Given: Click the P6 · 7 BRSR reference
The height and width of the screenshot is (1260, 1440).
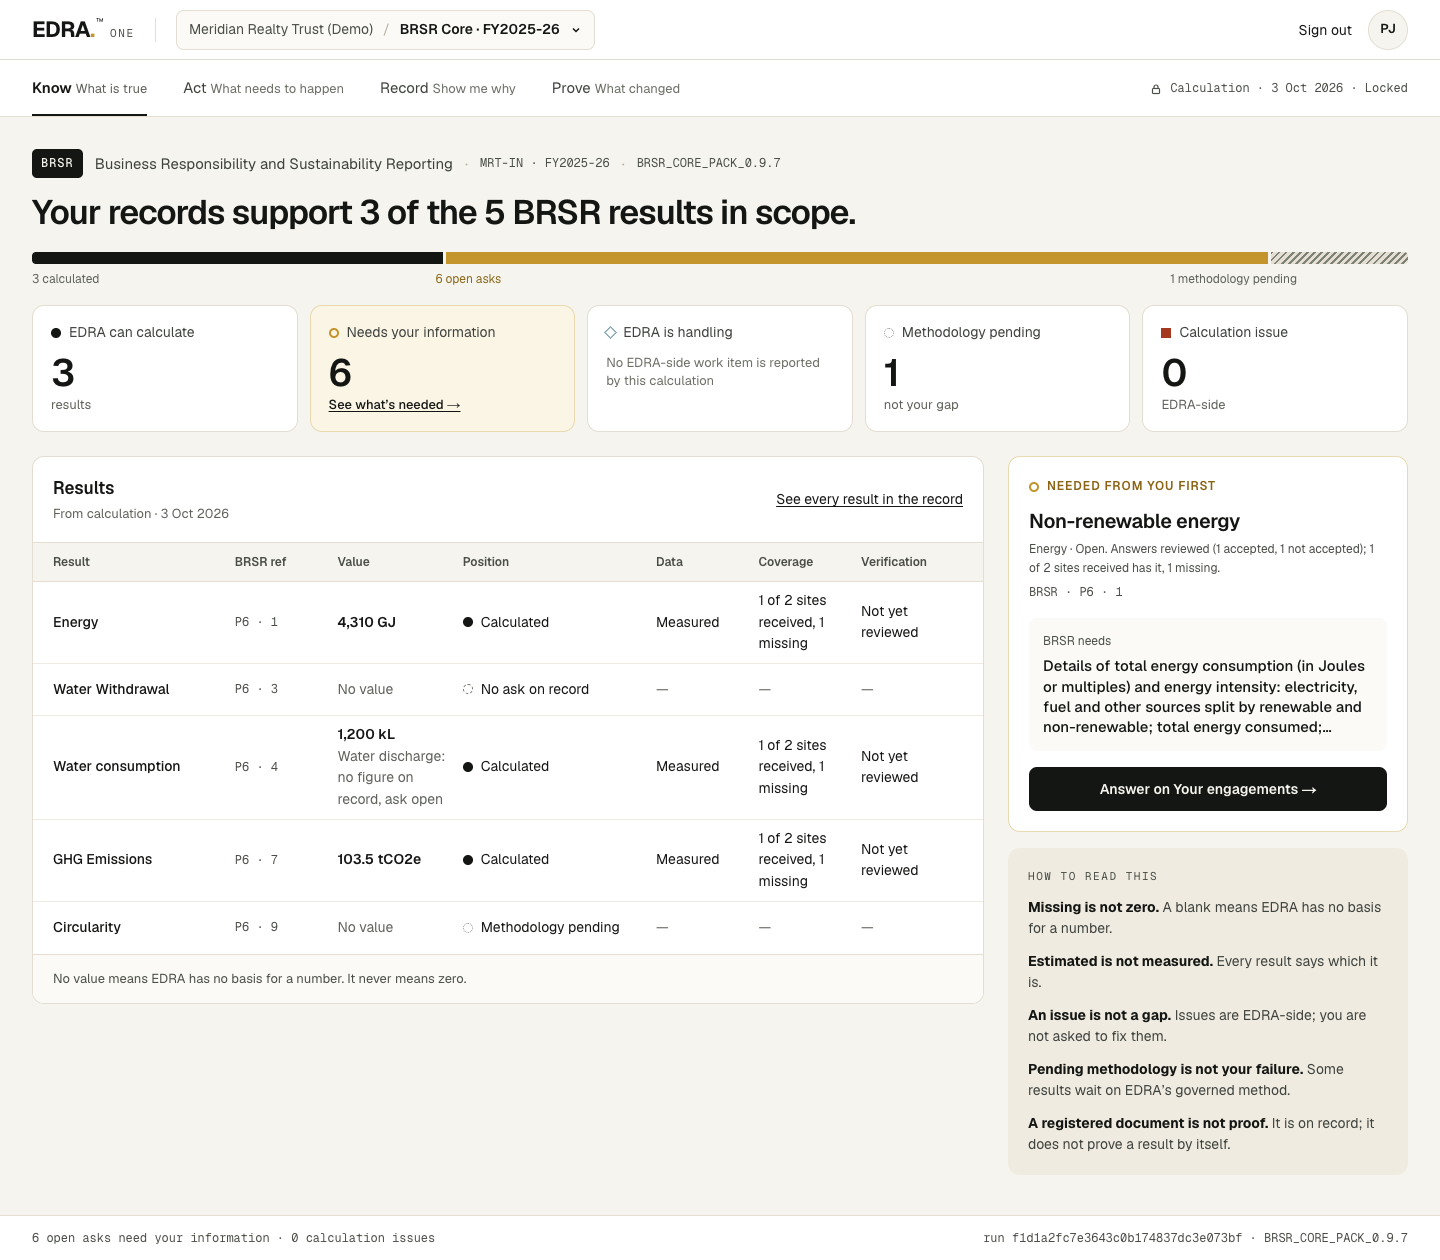Looking at the screenshot, I should click(x=256, y=860).
